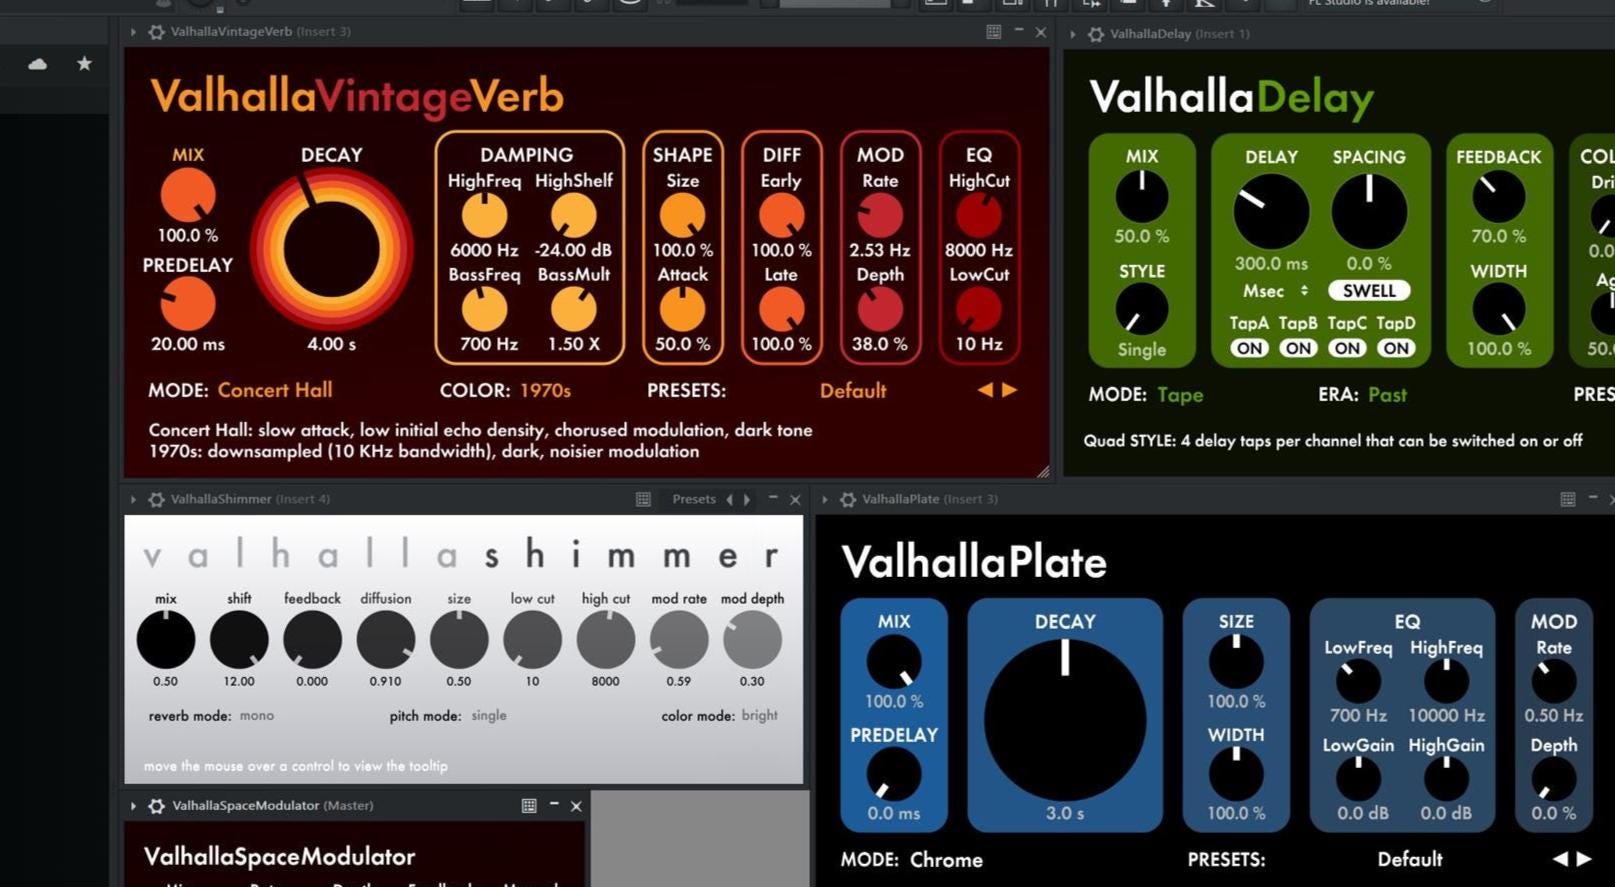This screenshot has width=1615, height=887.
Task: Expand ValhallaSpaceModulator window menu triangle
Action: pos(133,806)
